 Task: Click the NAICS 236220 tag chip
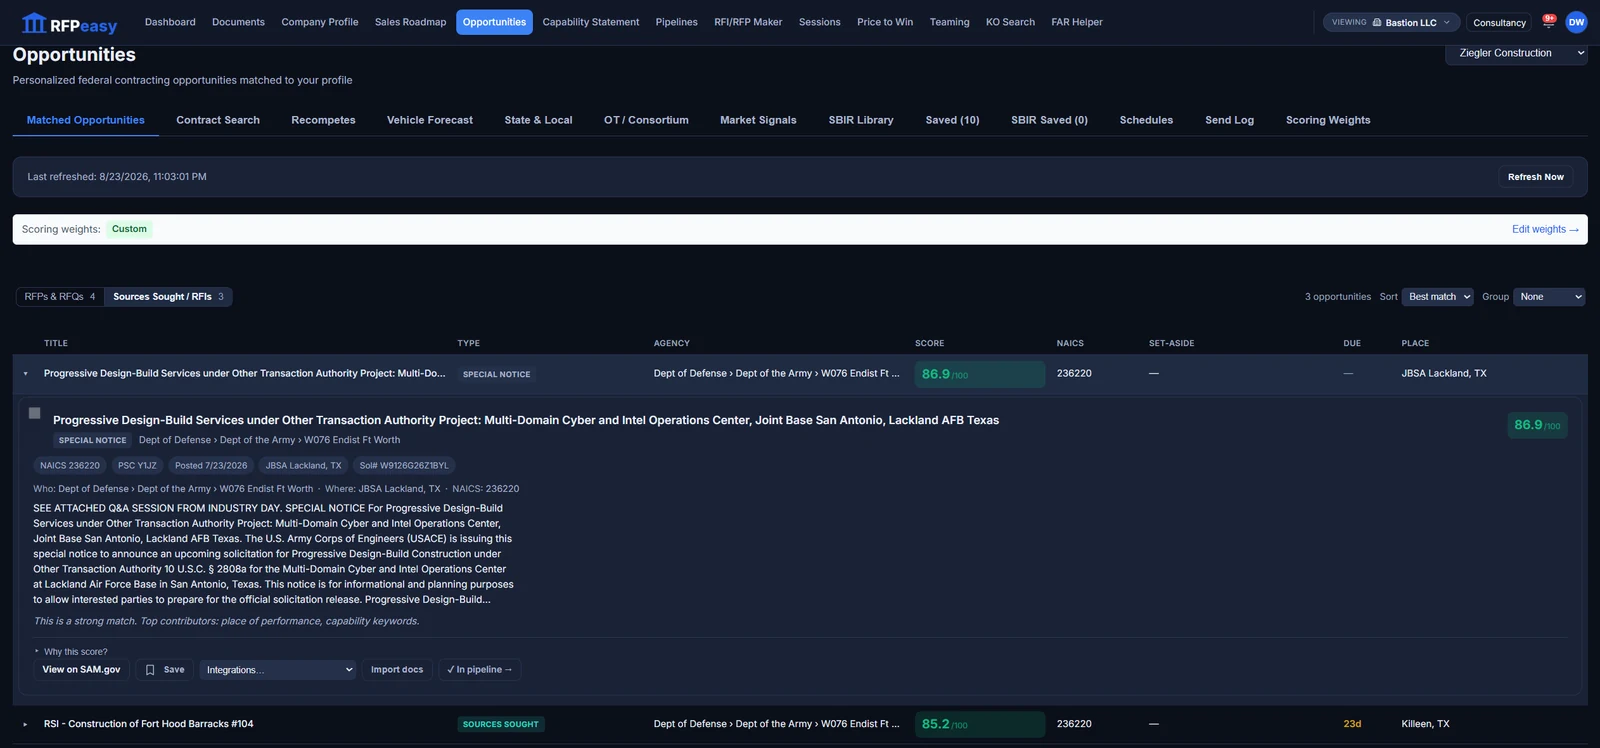click(x=70, y=466)
